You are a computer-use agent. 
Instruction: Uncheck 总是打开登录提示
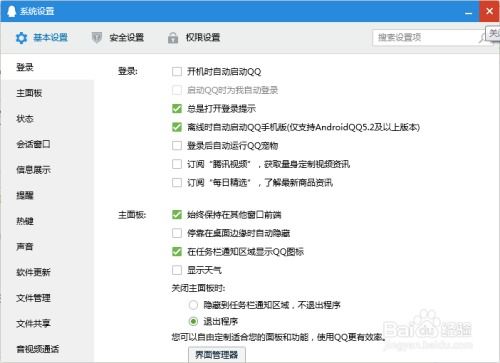(x=177, y=109)
